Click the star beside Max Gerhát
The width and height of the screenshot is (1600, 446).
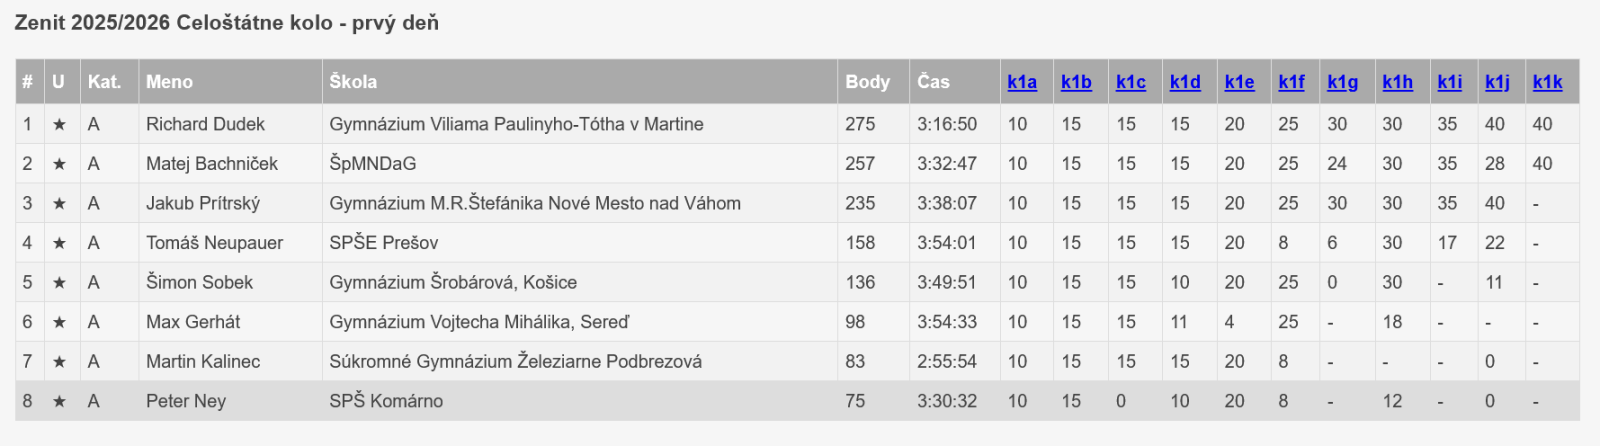(59, 322)
